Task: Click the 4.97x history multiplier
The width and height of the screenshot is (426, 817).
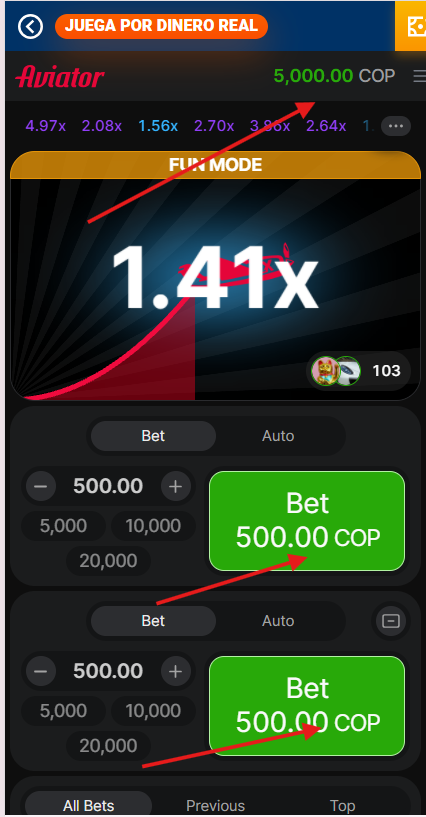Action: [x=46, y=126]
